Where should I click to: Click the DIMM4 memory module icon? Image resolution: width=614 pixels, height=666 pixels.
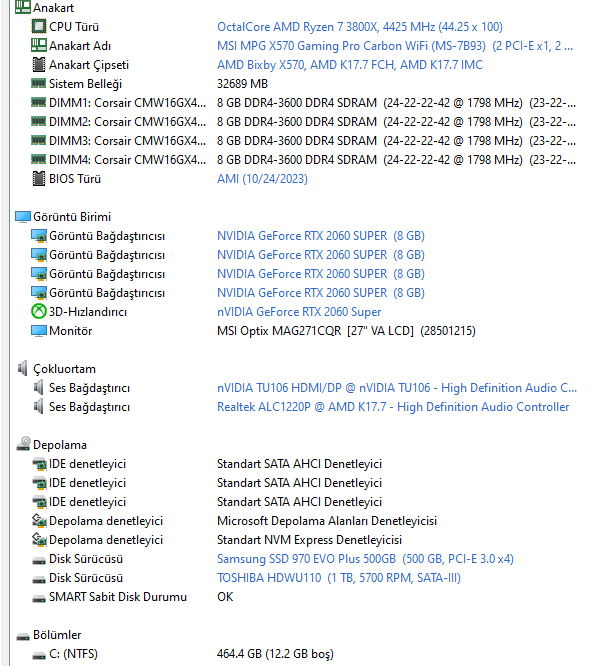(39, 159)
